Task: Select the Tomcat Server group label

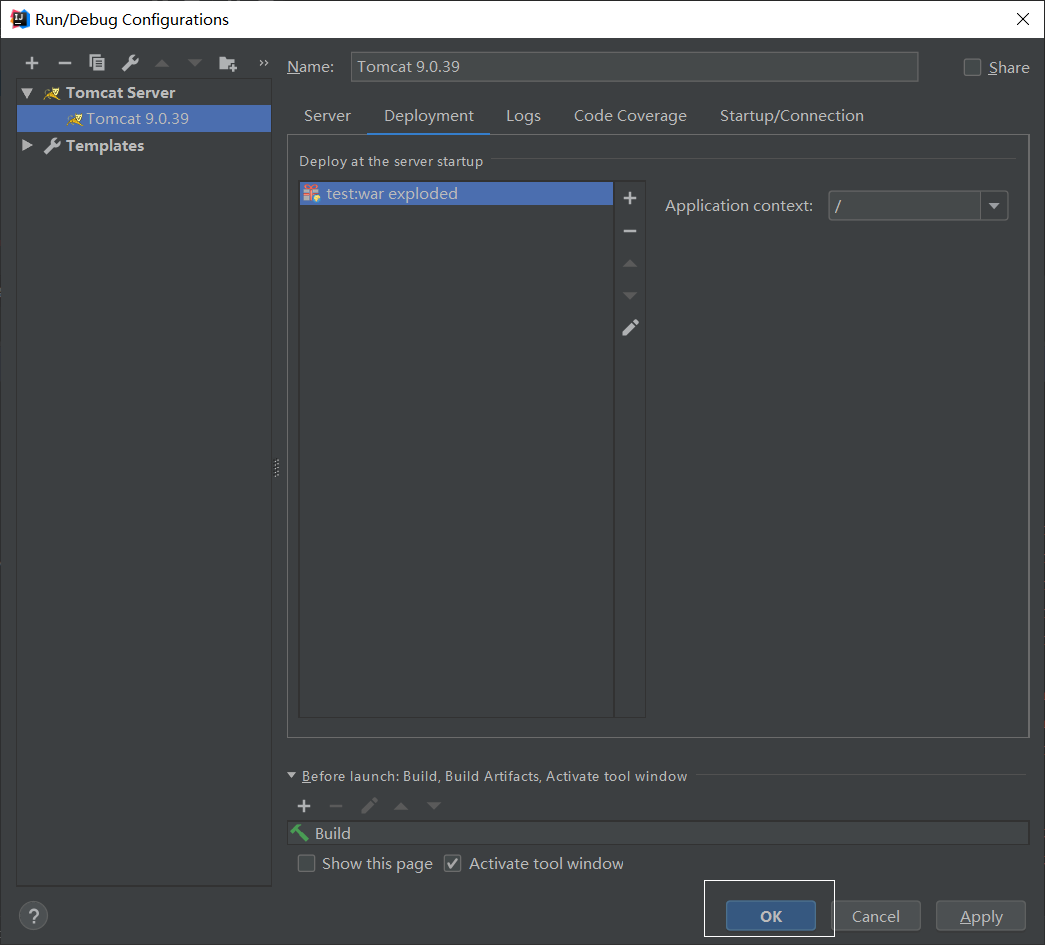Action: click(120, 93)
